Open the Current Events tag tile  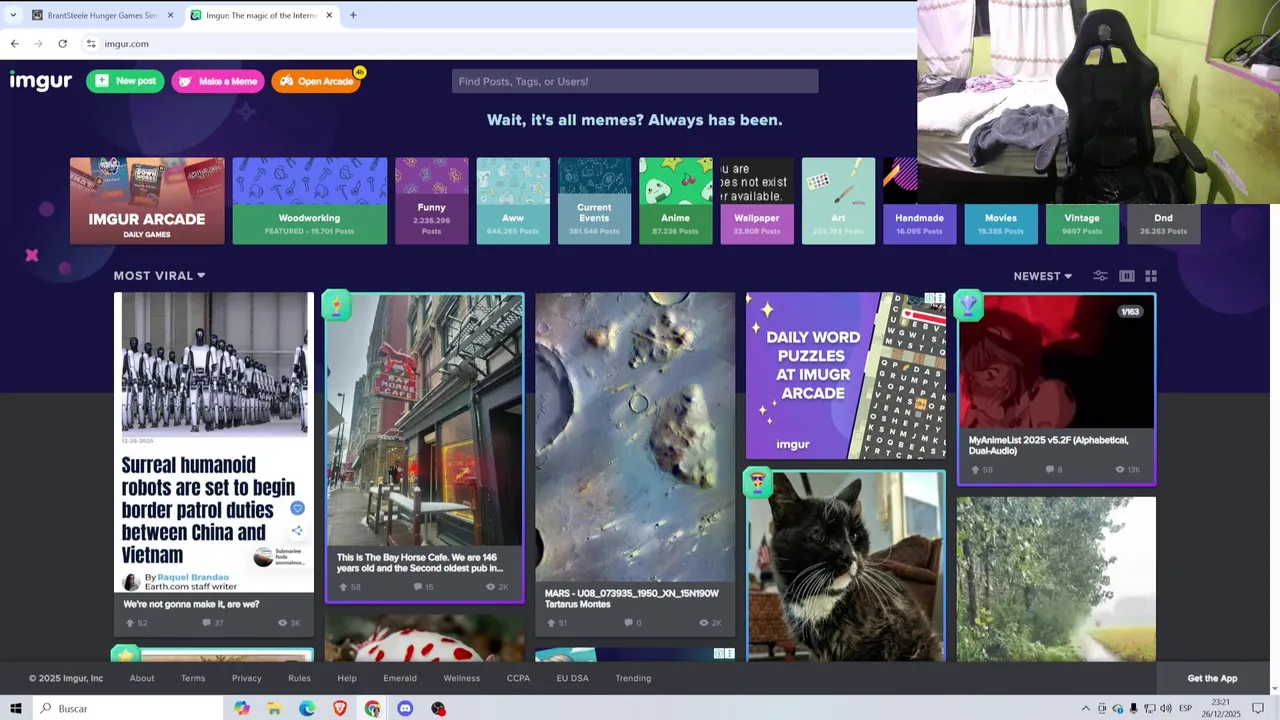tap(594, 201)
